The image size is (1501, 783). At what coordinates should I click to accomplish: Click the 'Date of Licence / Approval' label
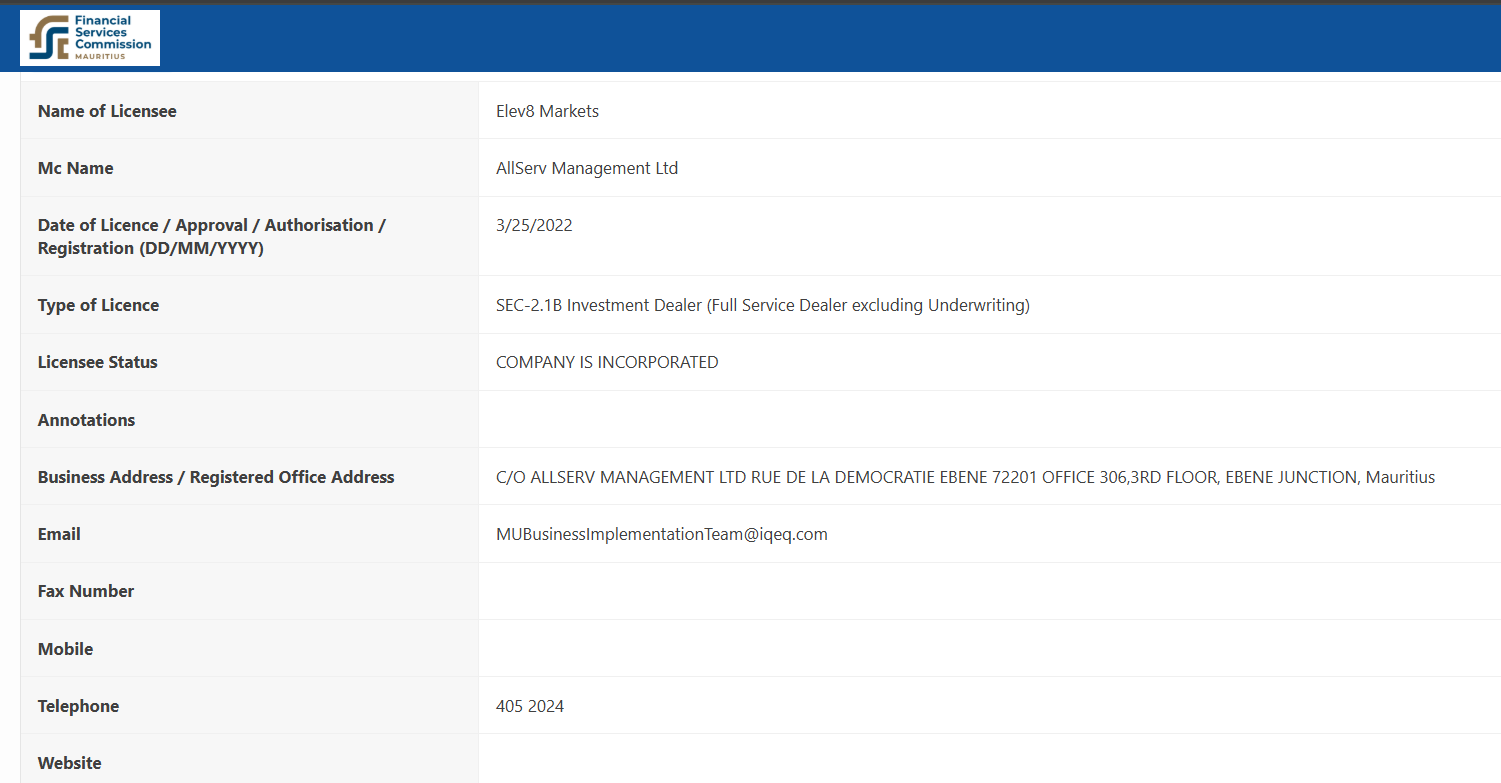pos(212,237)
